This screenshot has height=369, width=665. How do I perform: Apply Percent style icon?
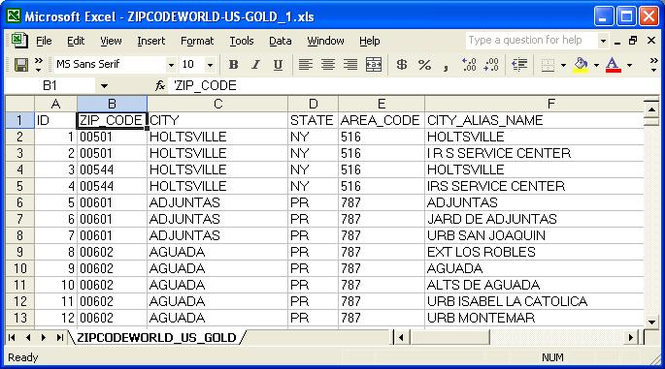[425, 65]
